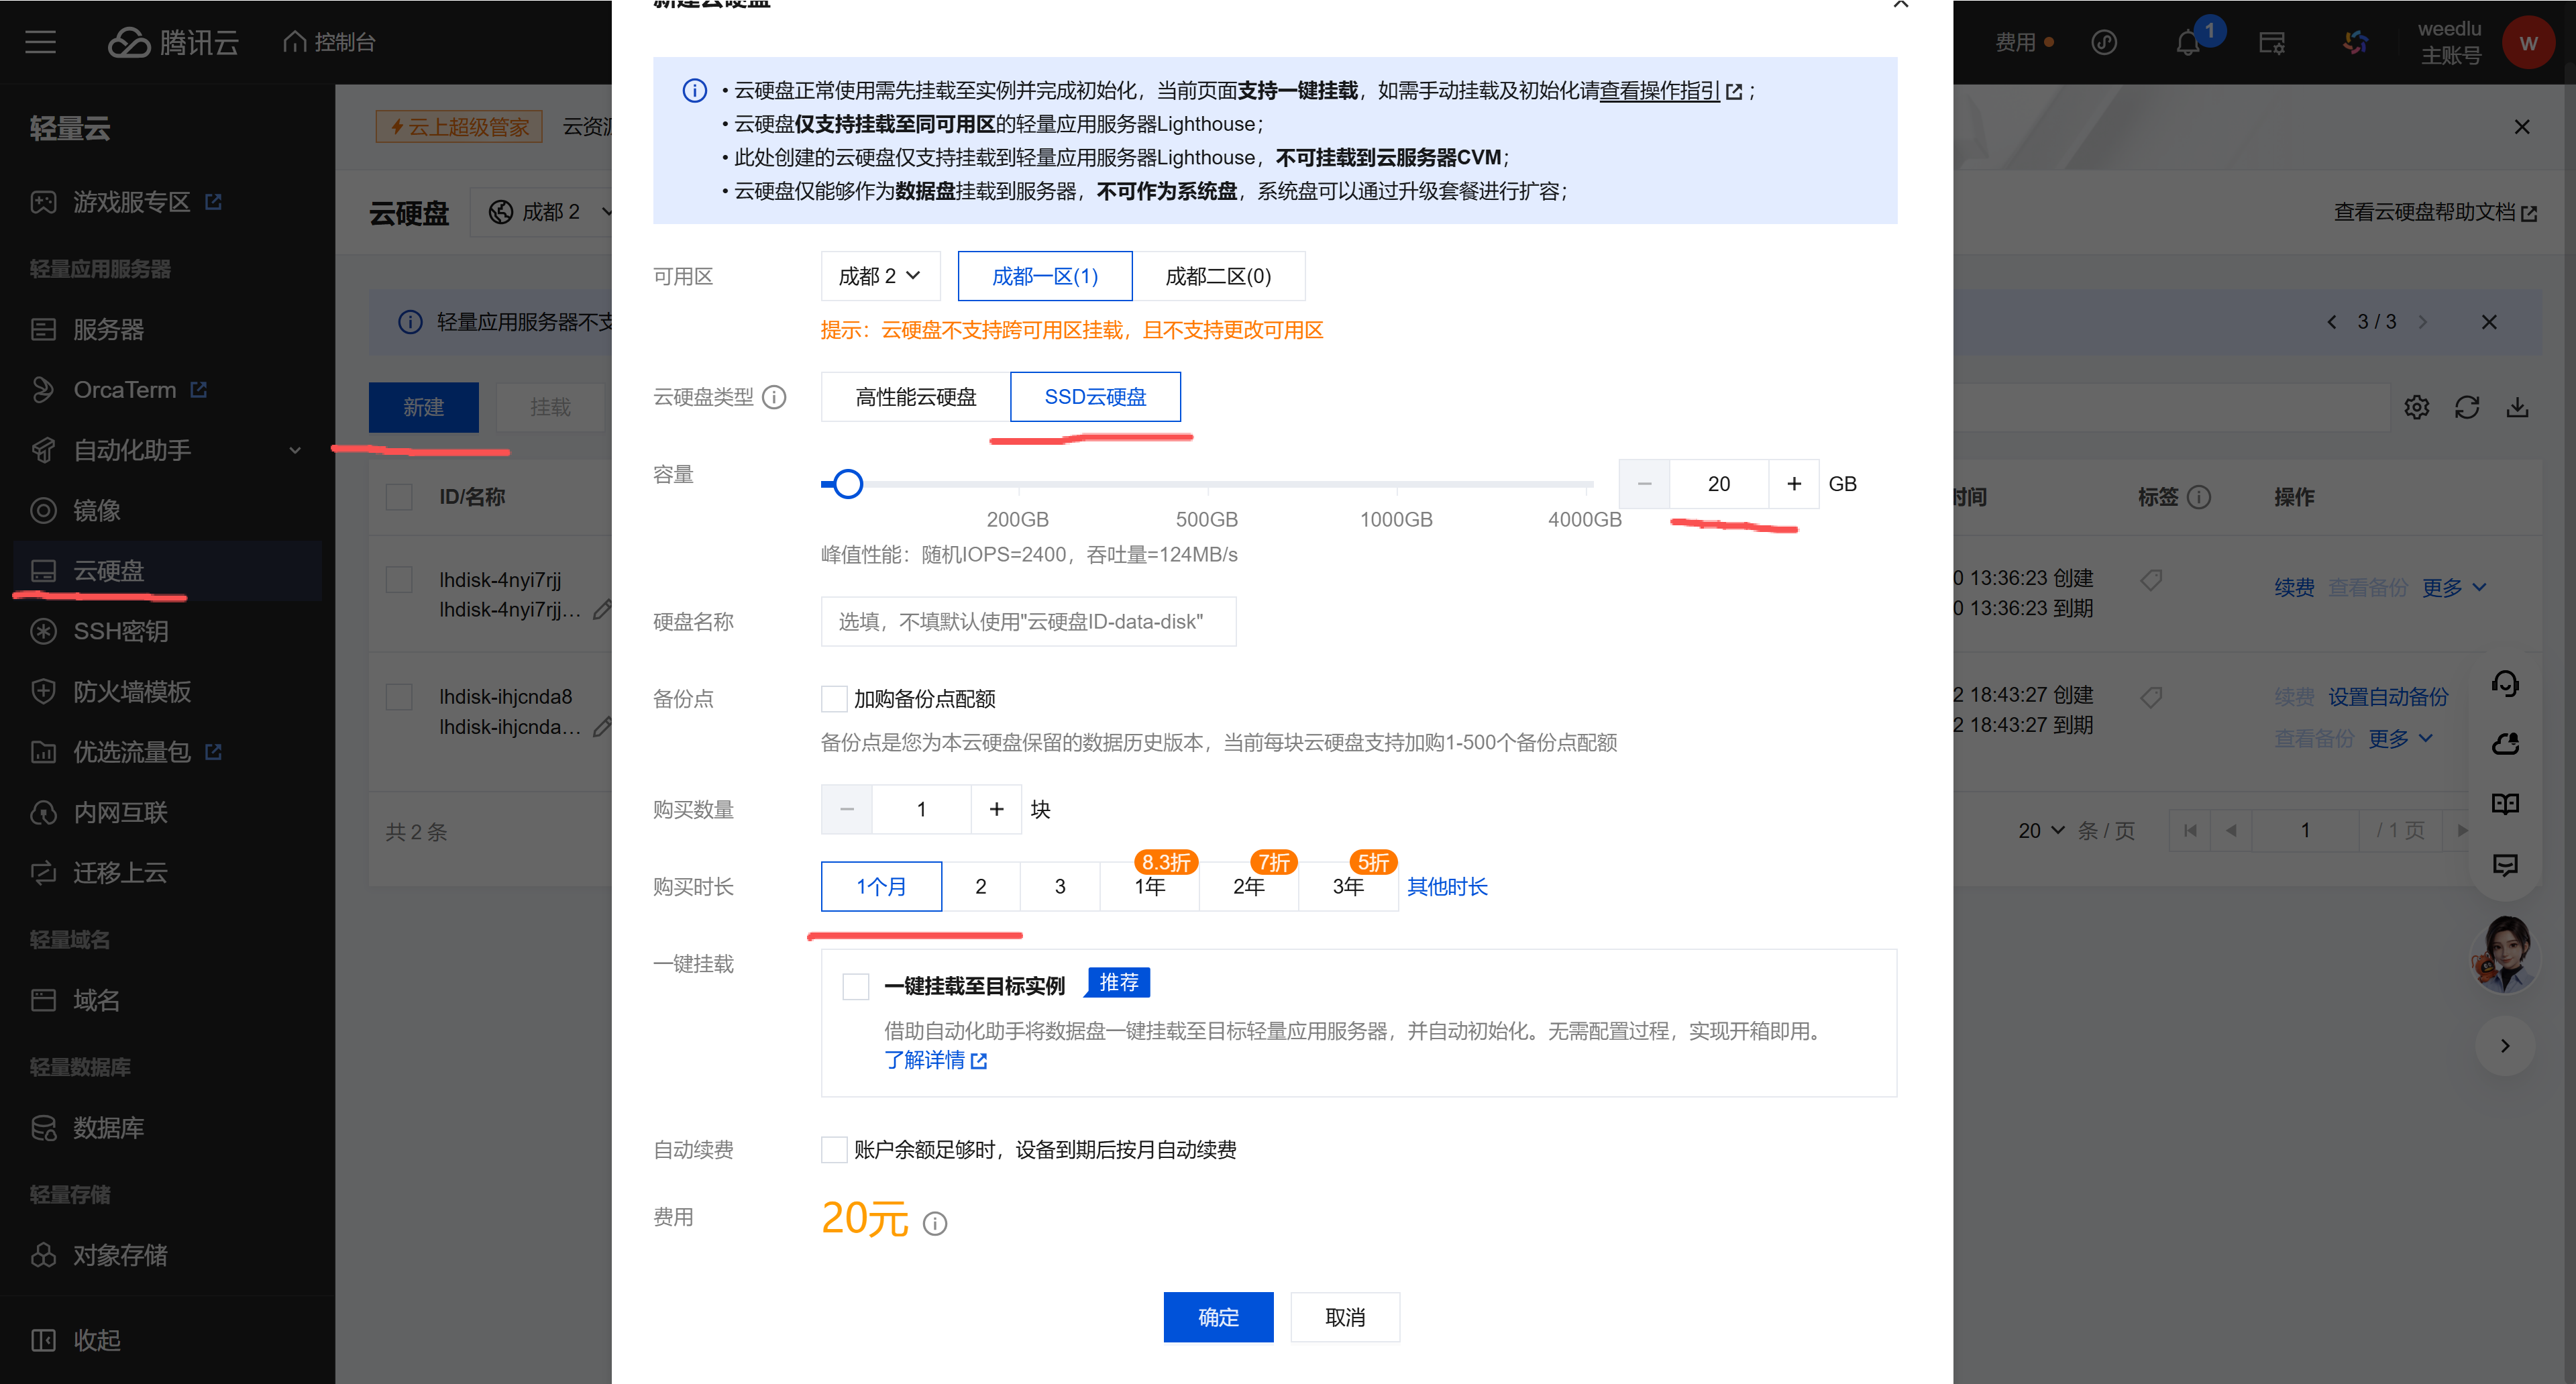Open 了解详情 link
2576x1384 pixels.
[x=935, y=1061]
